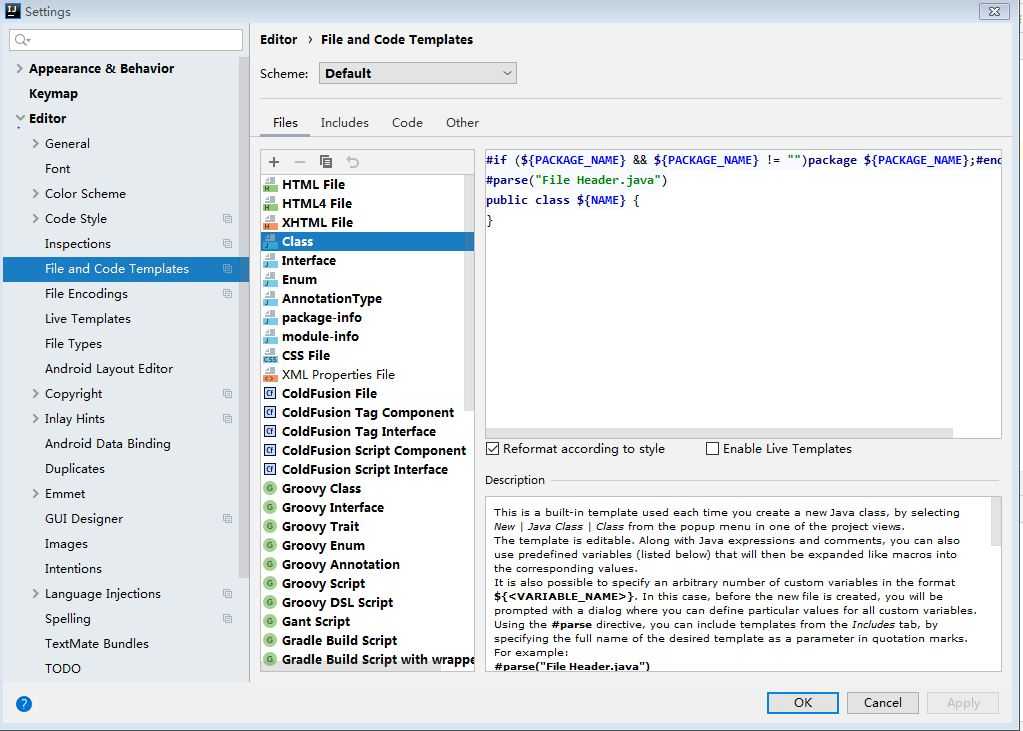Image resolution: width=1023 pixels, height=731 pixels.
Task: Click into the template code editor
Action: [x=743, y=294]
